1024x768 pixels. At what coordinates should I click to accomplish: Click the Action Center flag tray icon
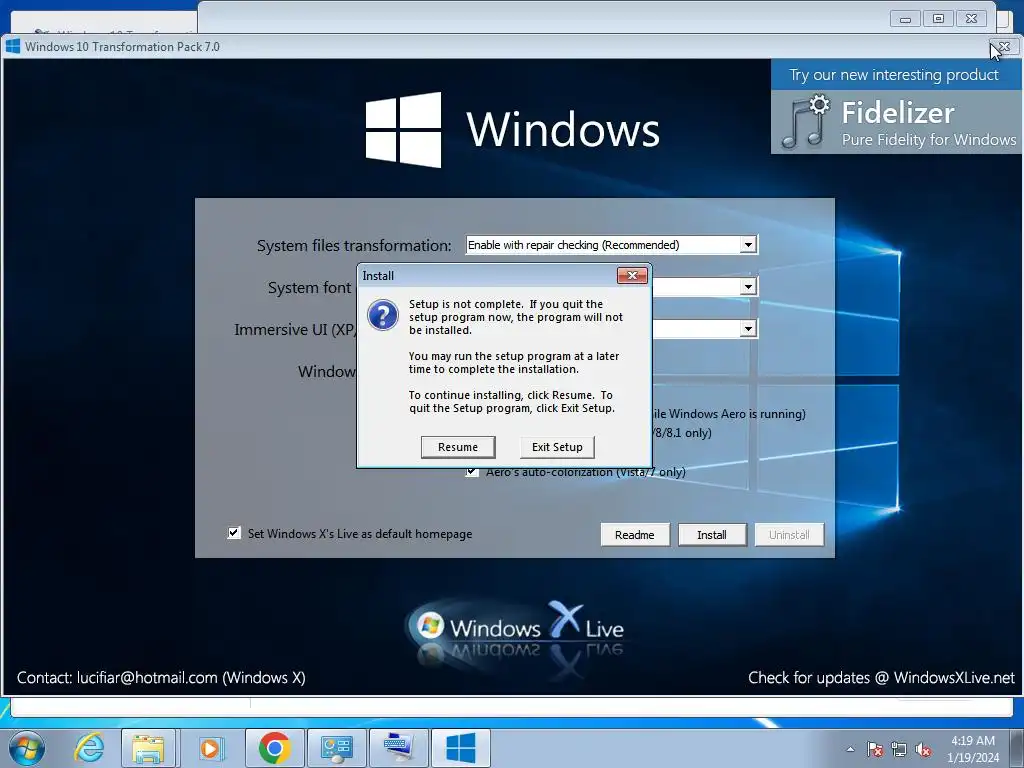[875, 749]
